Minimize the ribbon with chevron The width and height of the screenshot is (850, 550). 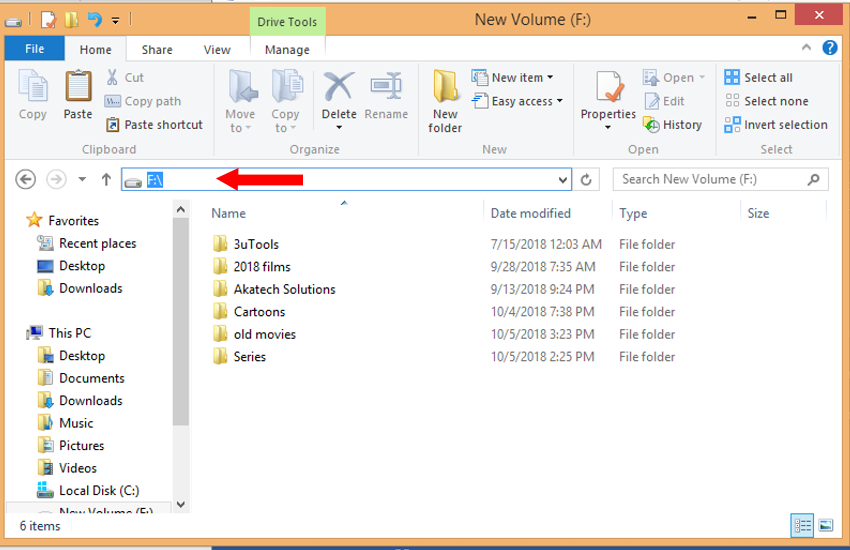tap(806, 48)
